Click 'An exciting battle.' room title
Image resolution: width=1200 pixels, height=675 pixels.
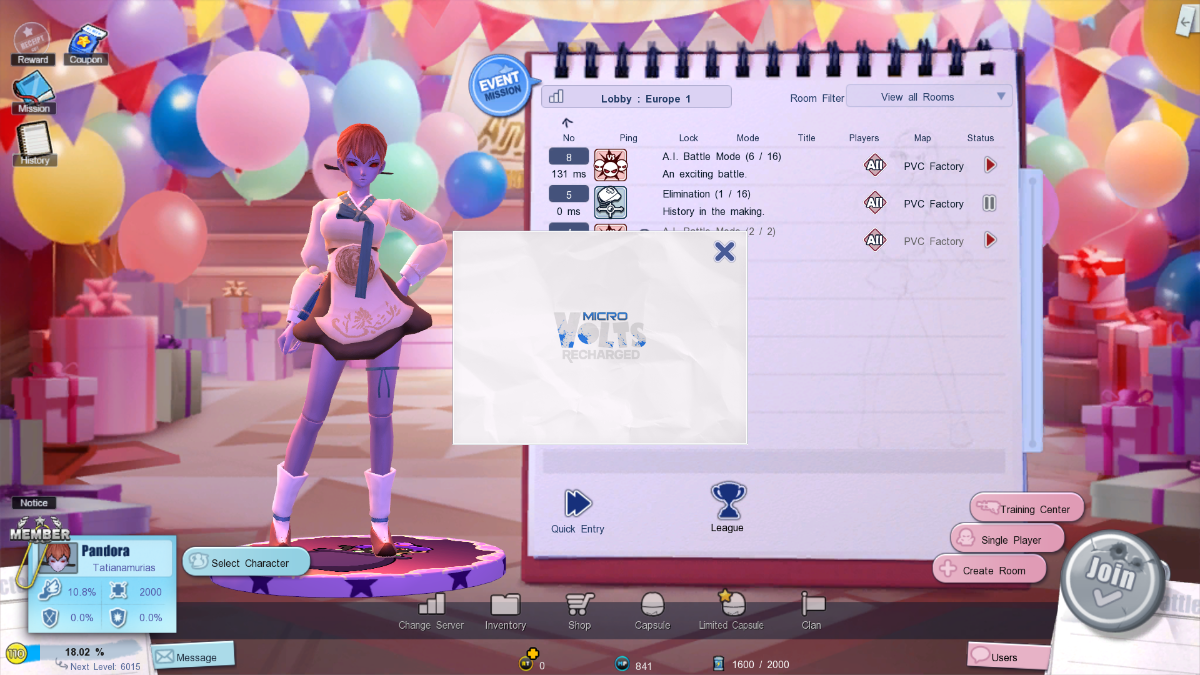pos(704,174)
